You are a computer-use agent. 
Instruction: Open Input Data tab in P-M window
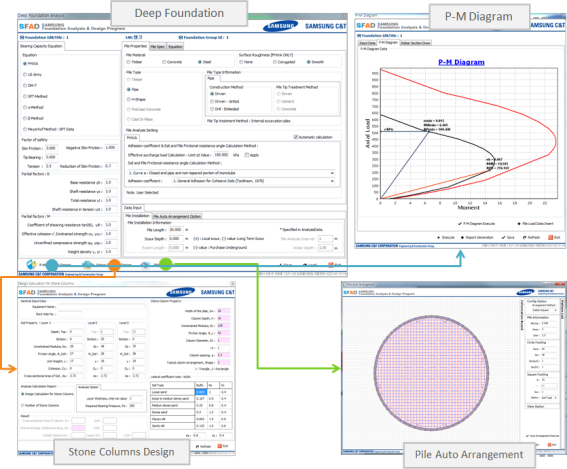coord(367,43)
